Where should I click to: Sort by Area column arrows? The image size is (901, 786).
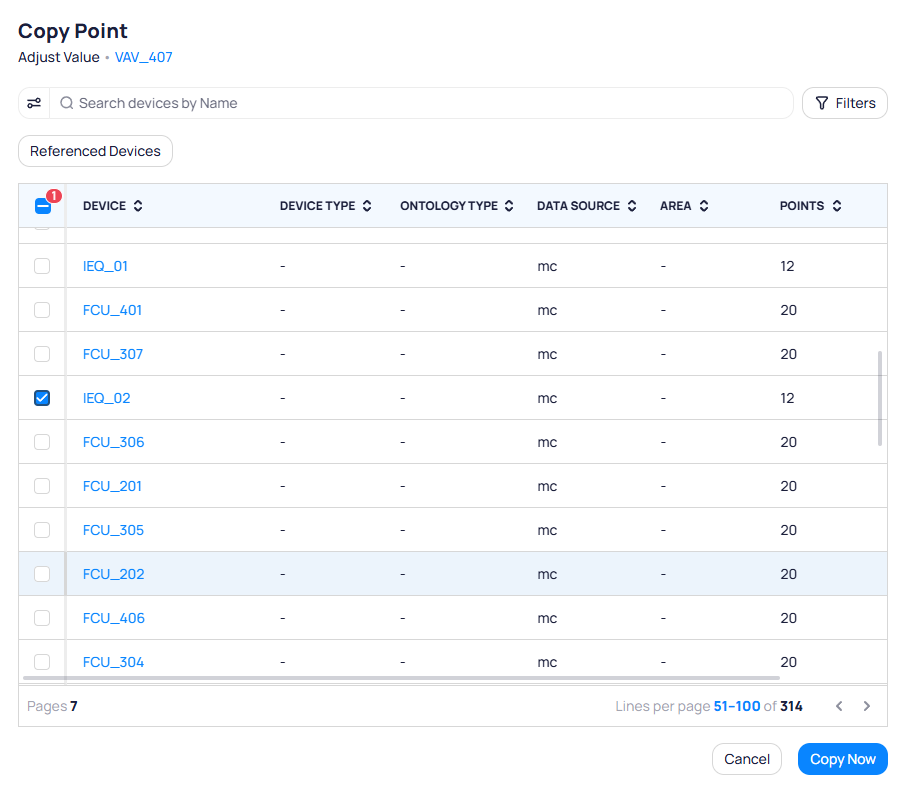[x=704, y=206]
